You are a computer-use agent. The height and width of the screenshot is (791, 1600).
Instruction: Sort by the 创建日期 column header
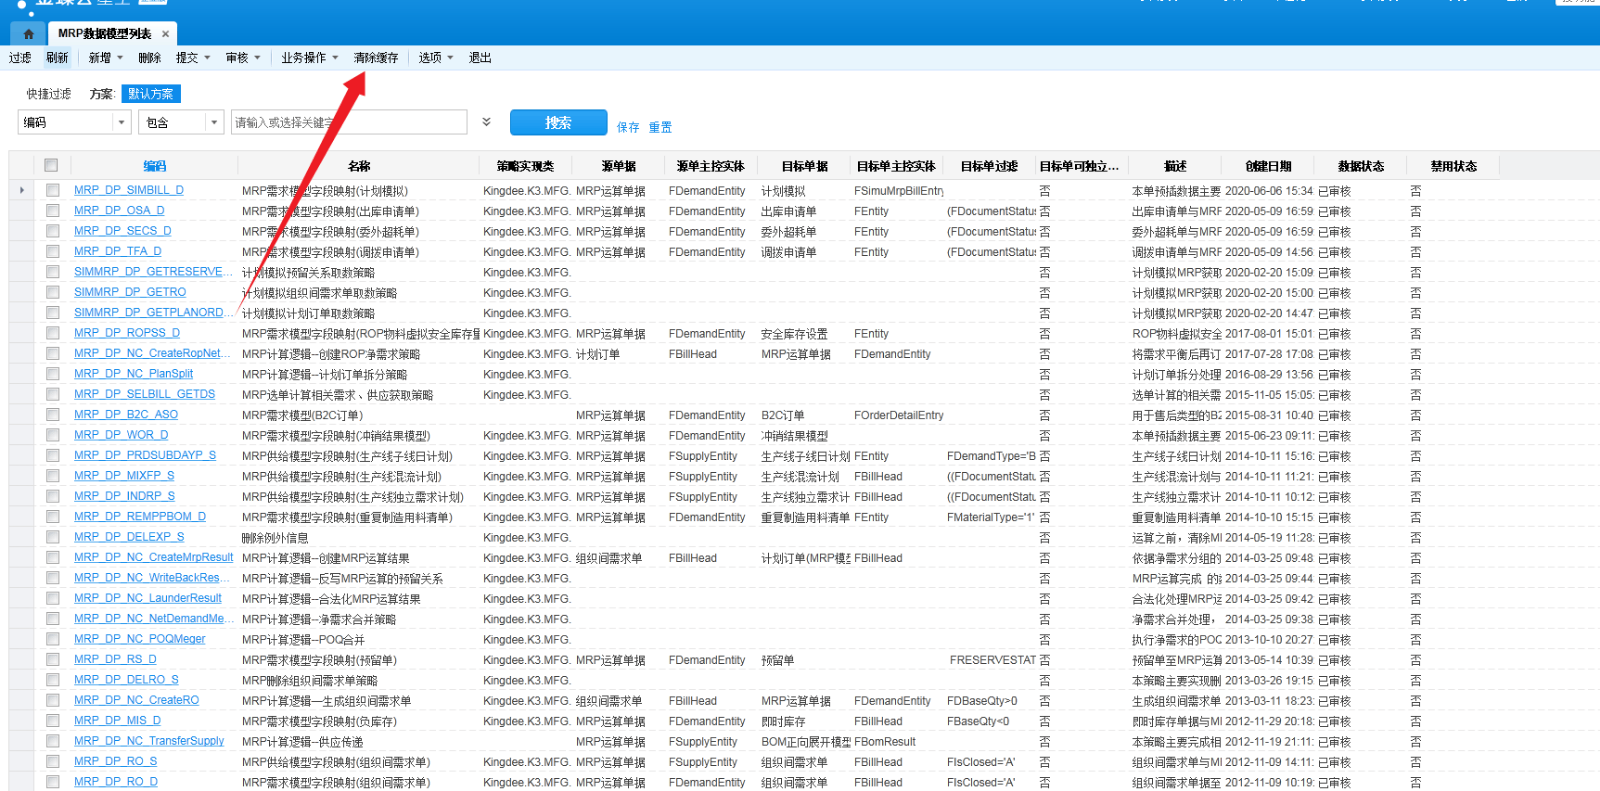click(x=1268, y=166)
